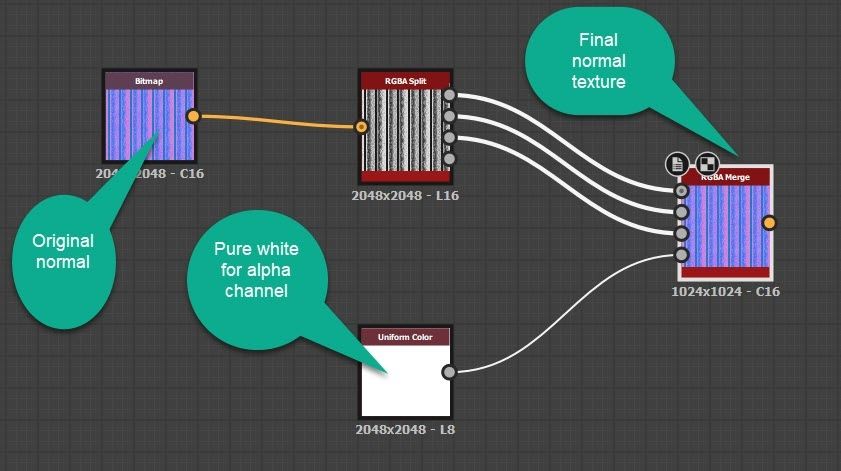Click the bottom alpha input of RGBA Merge
This screenshot has width=841, height=471.
[682, 255]
